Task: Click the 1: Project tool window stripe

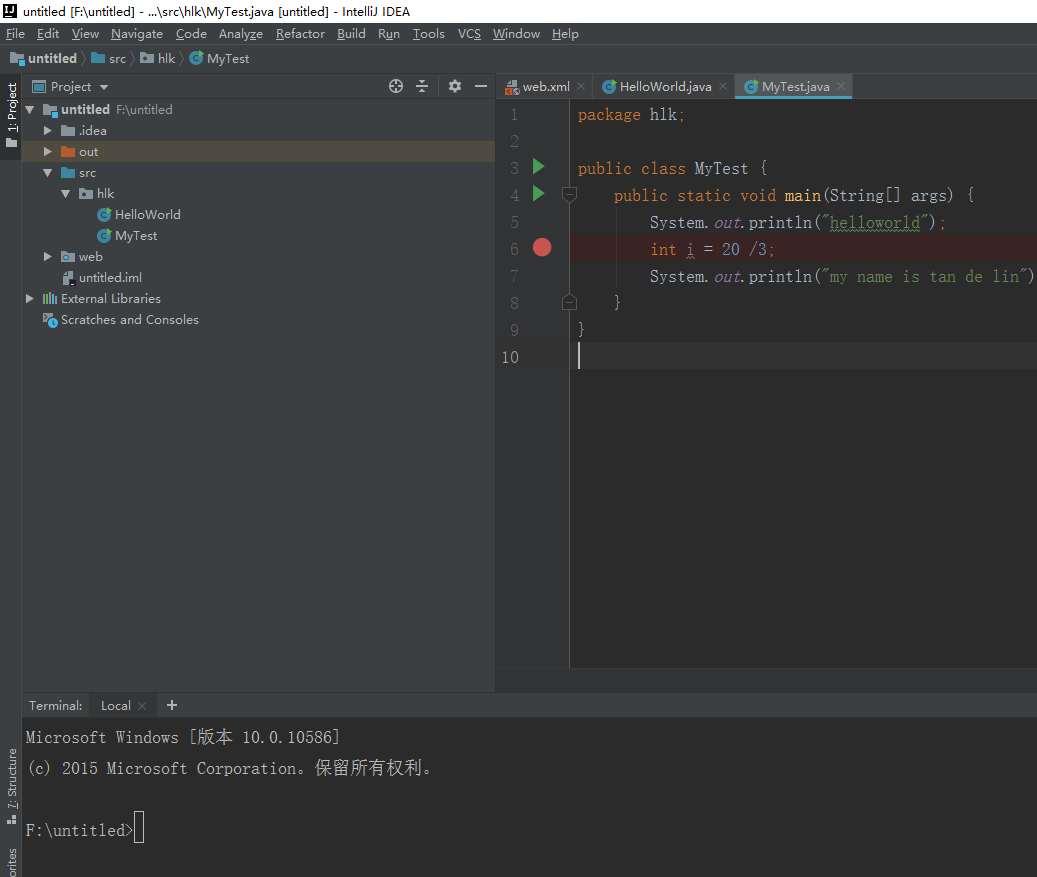Action: [x=10, y=105]
